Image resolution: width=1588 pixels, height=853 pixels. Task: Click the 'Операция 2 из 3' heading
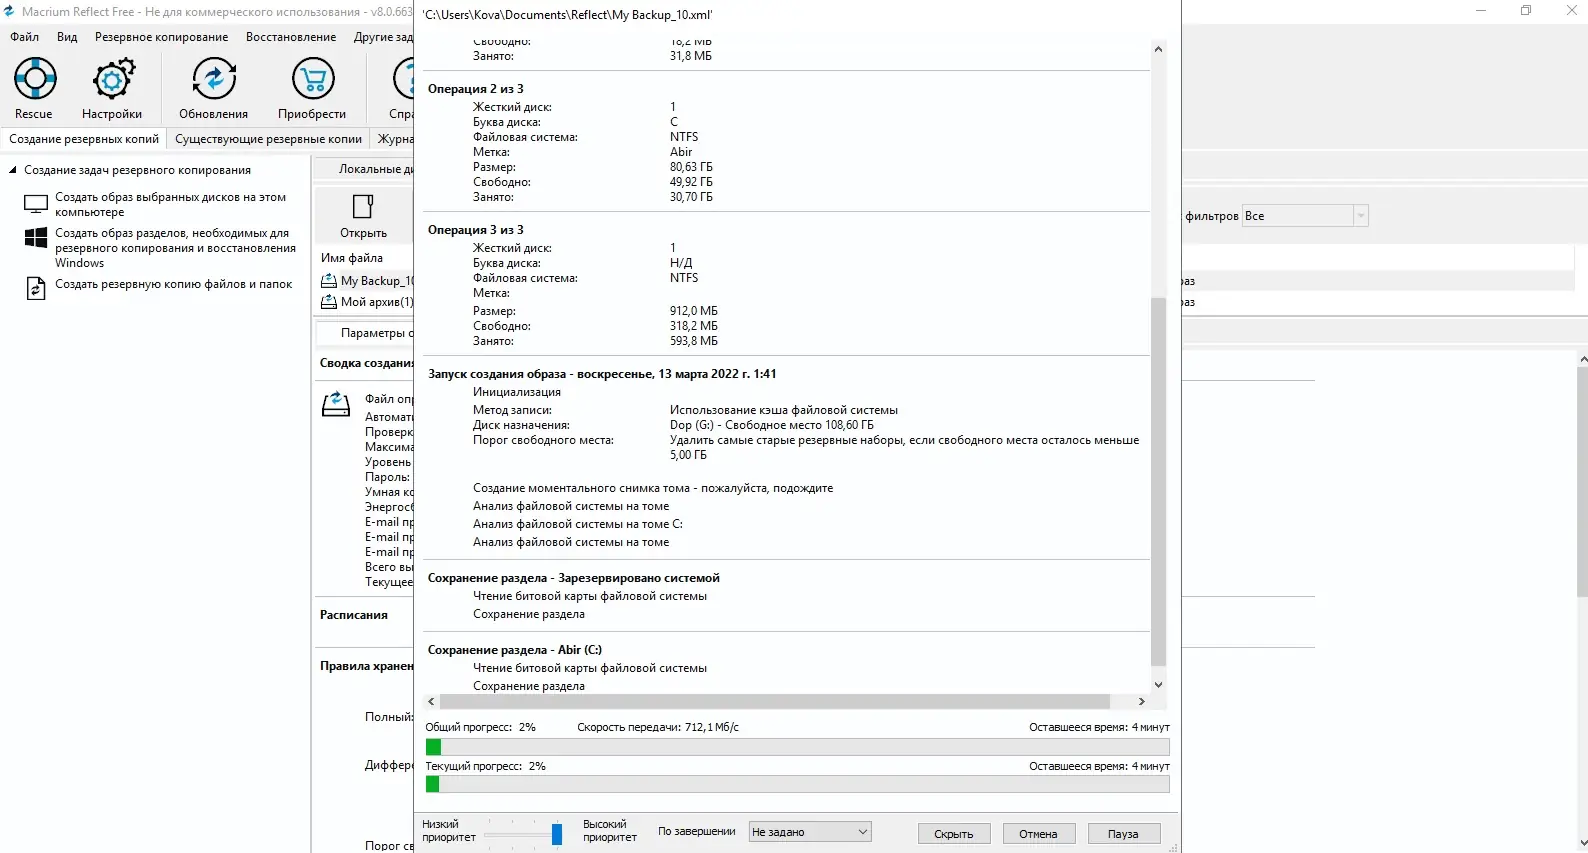pyautogui.click(x=476, y=89)
